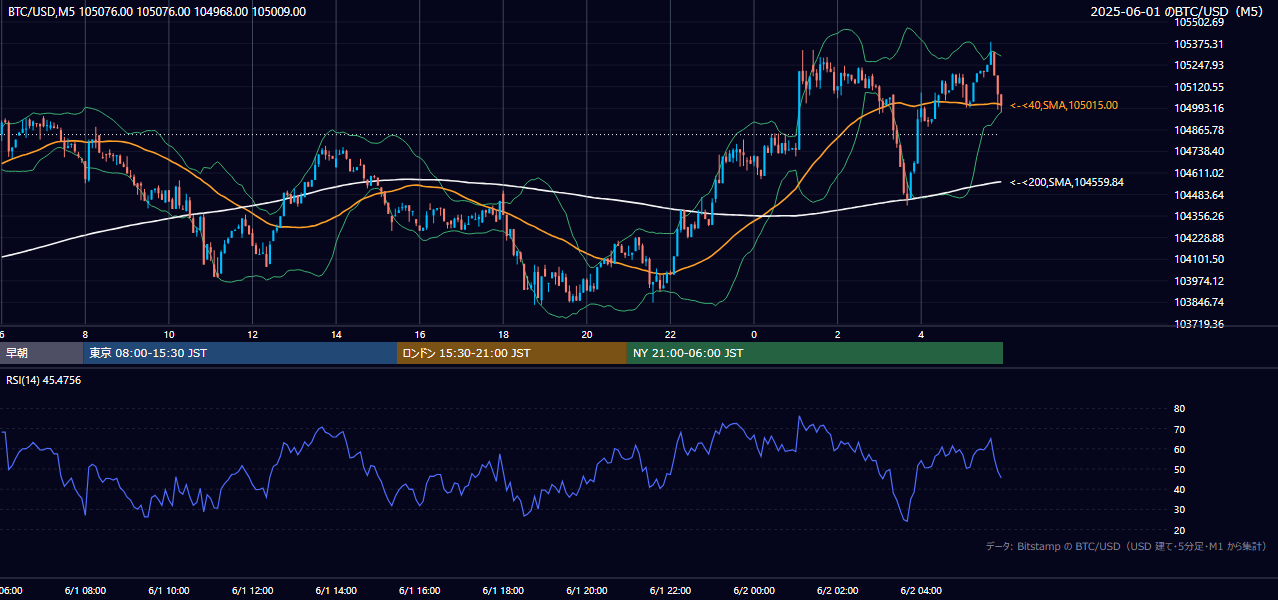Image resolution: width=1278 pixels, height=600 pixels.
Task: Click the 40 SMA label showing 105015.00
Action: coord(1064,105)
